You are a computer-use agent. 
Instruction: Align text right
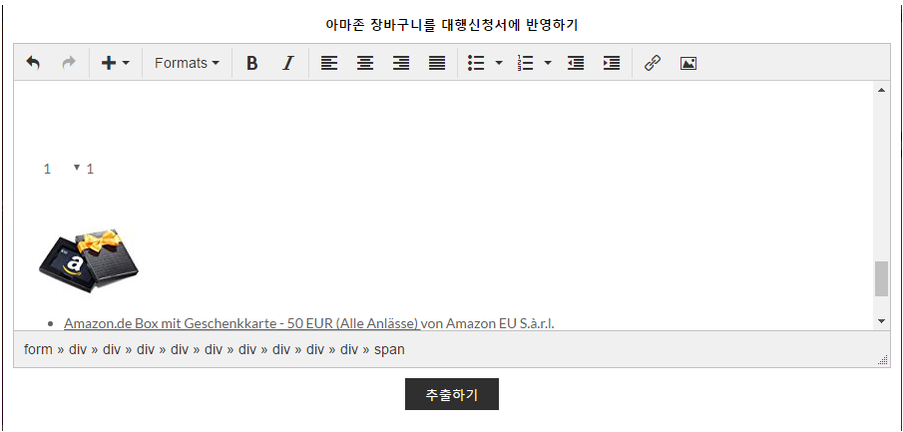tap(401, 63)
